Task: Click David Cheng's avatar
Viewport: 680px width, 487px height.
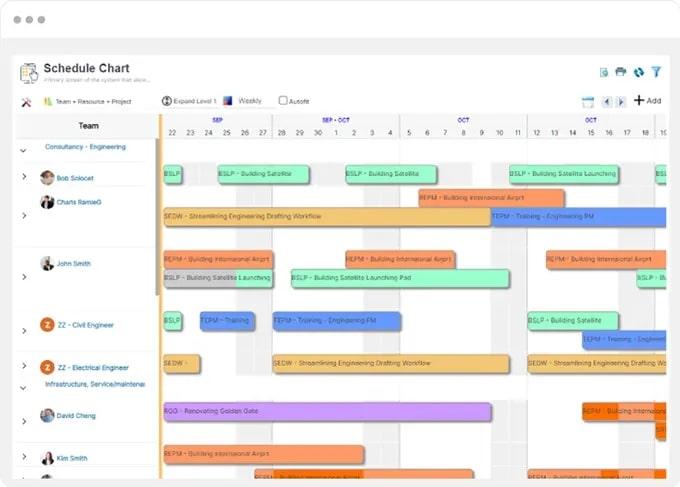Action: coord(47,415)
